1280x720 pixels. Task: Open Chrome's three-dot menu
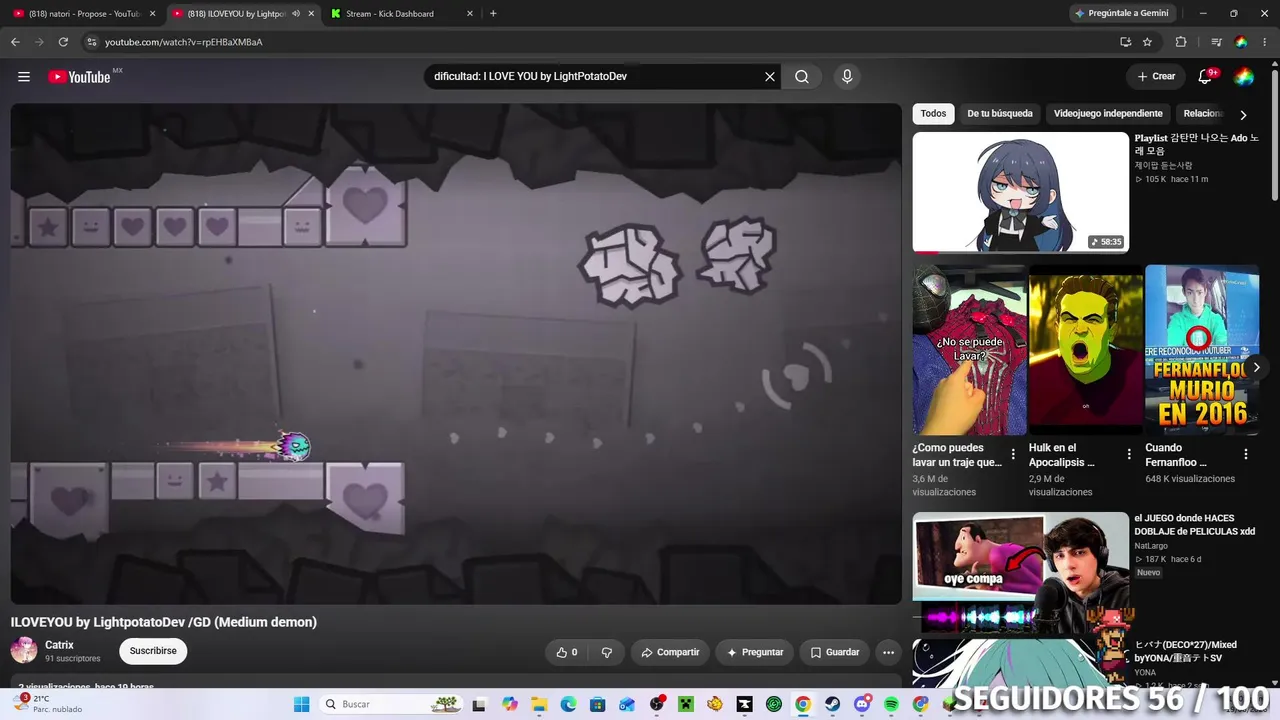(1265, 42)
